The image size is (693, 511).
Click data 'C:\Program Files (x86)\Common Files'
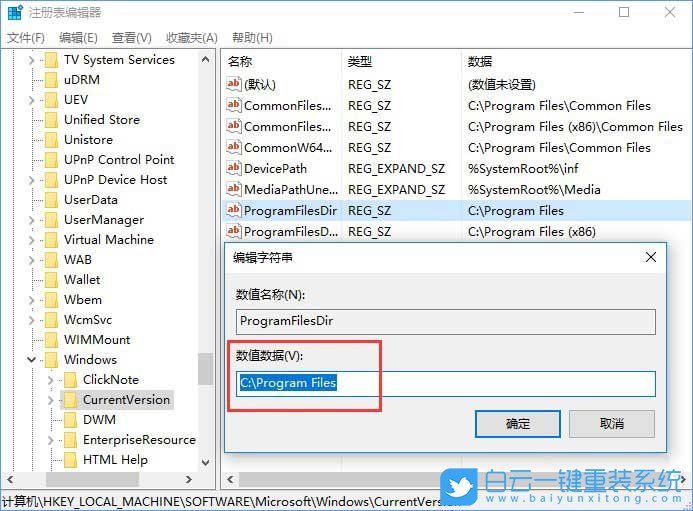point(575,127)
